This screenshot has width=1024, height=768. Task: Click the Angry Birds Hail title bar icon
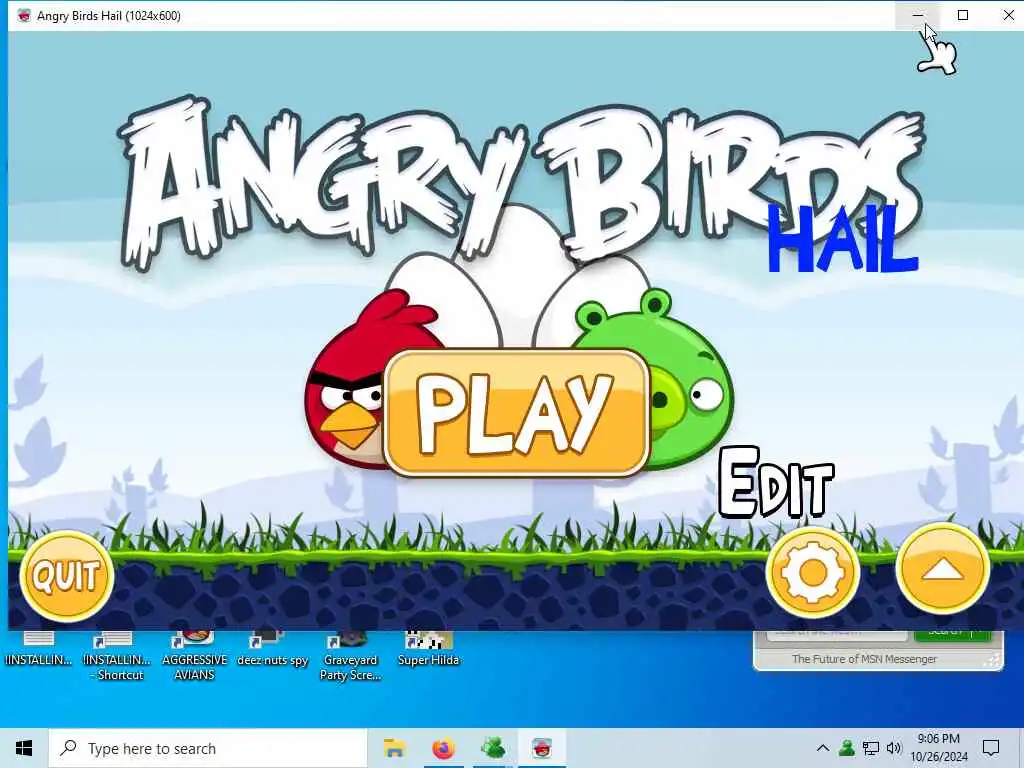(x=24, y=16)
